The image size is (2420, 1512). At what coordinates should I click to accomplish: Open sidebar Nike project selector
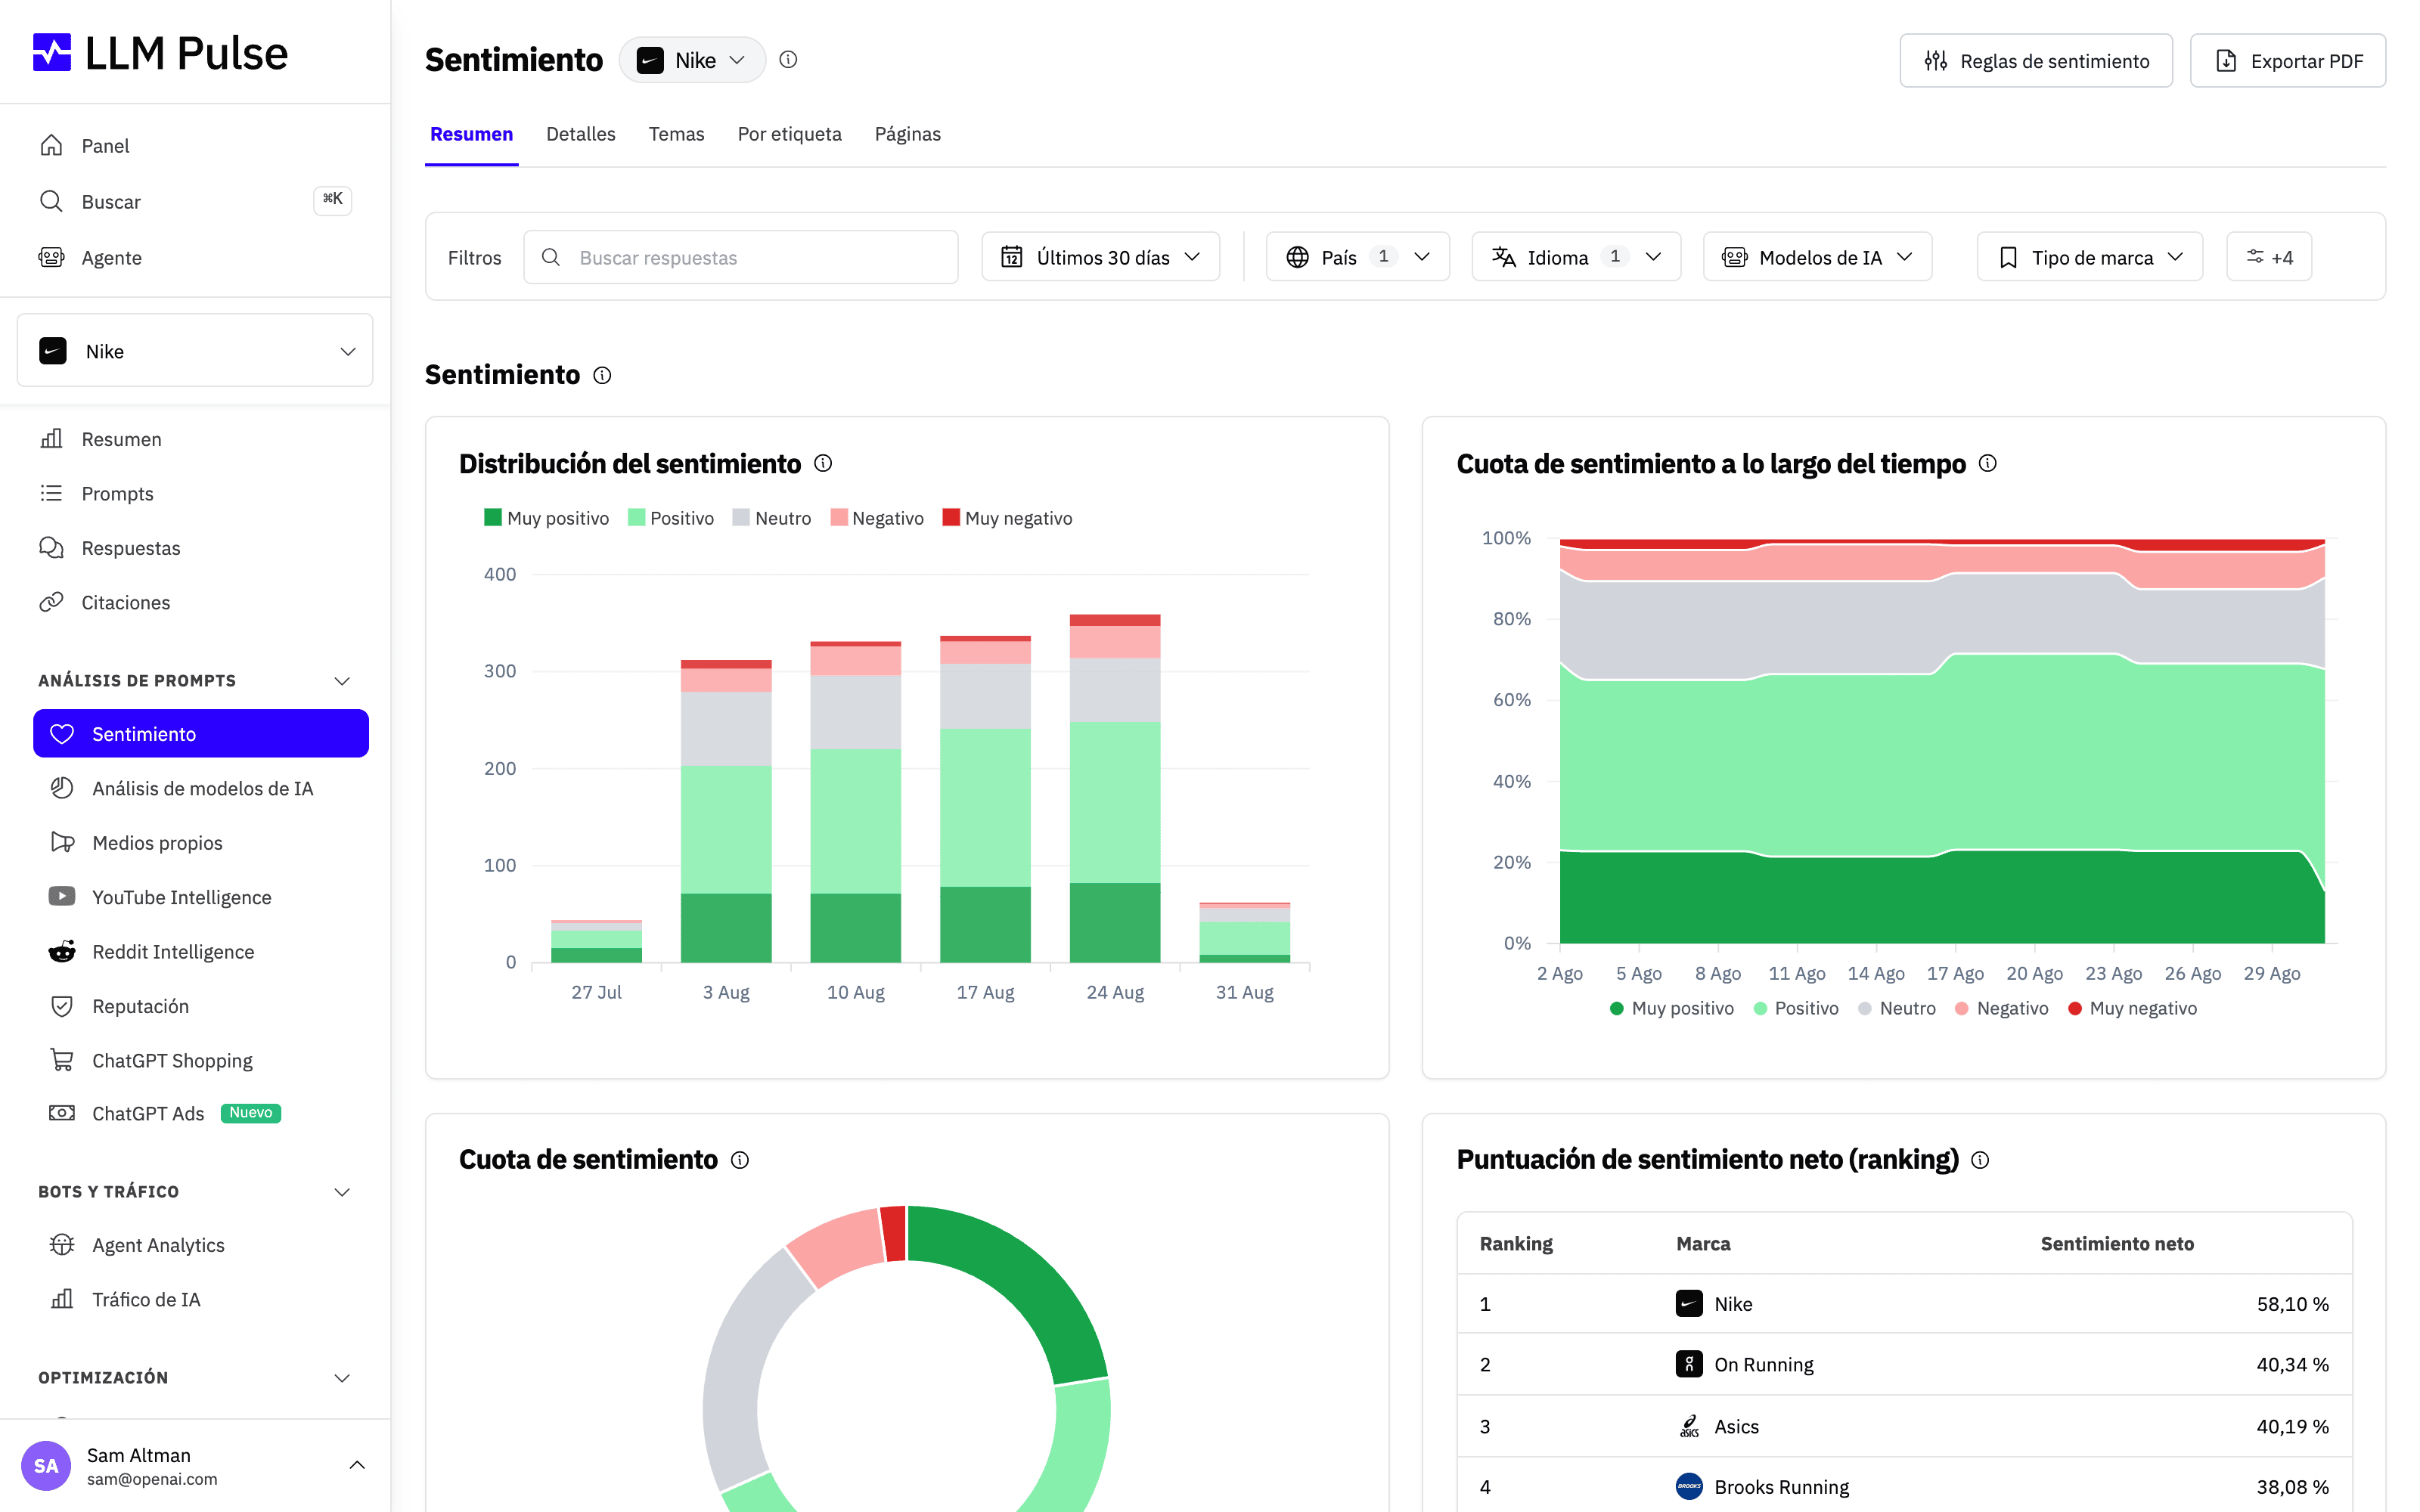coord(195,351)
